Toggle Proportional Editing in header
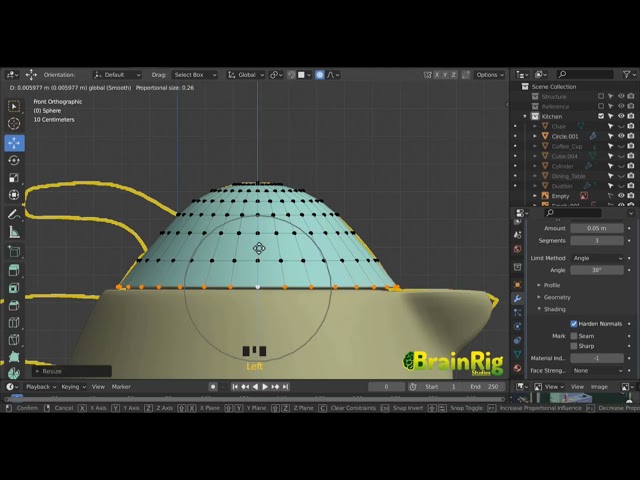640x480 pixels. [x=320, y=75]
